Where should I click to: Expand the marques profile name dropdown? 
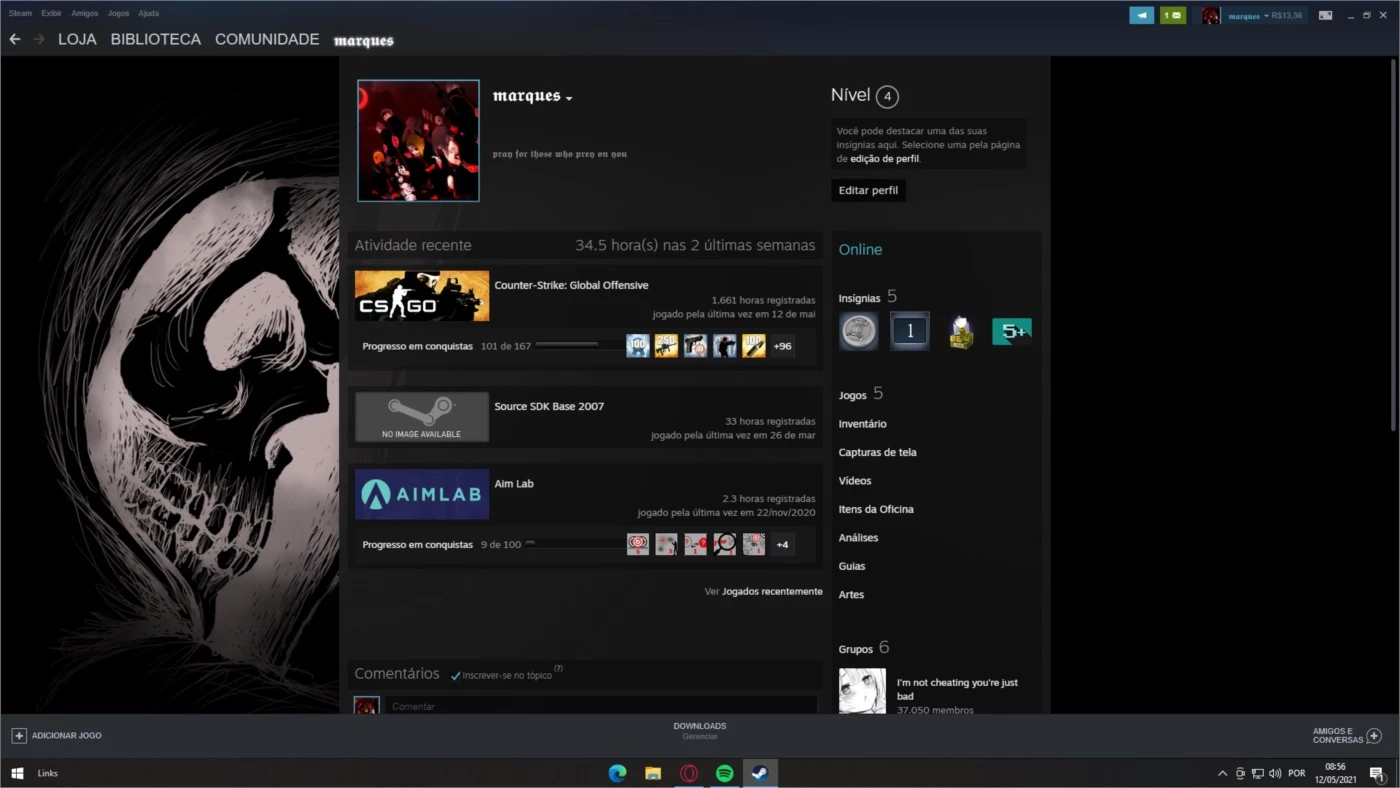coord(569,98)
